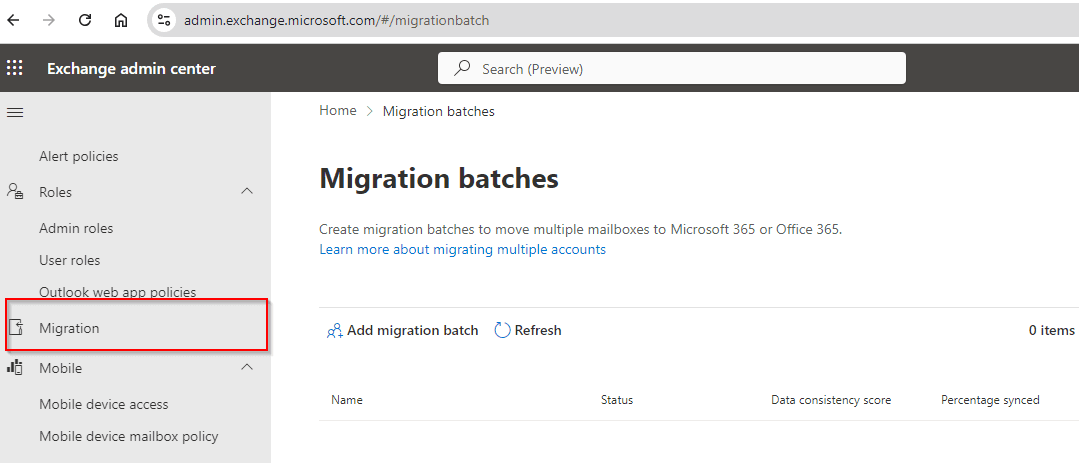Click the browser reload page icon
This screenshot has width=1079, height=463.
(85, 20)
